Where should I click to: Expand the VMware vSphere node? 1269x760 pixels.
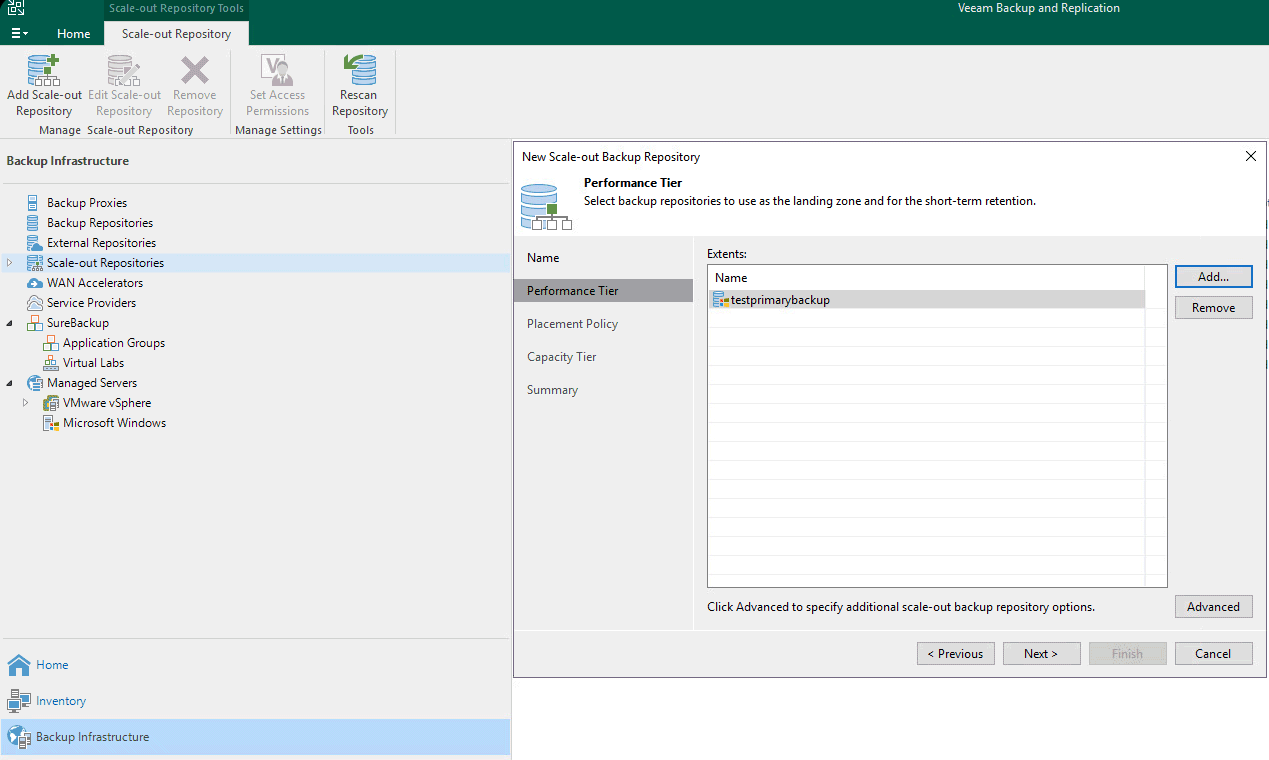26,403
